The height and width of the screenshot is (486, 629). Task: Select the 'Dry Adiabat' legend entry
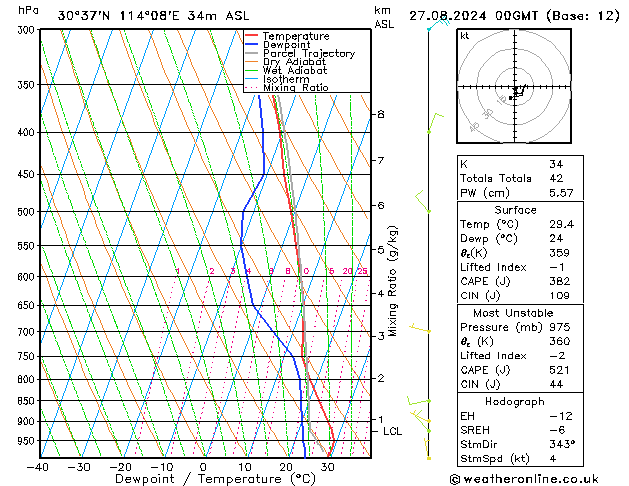pos(294,62)
